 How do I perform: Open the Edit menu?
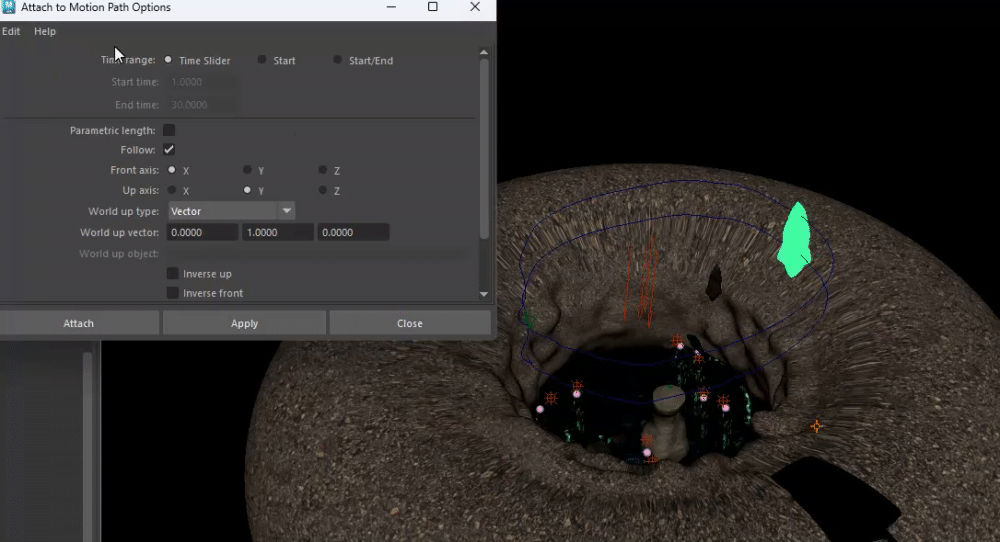[x=11, y=31]
